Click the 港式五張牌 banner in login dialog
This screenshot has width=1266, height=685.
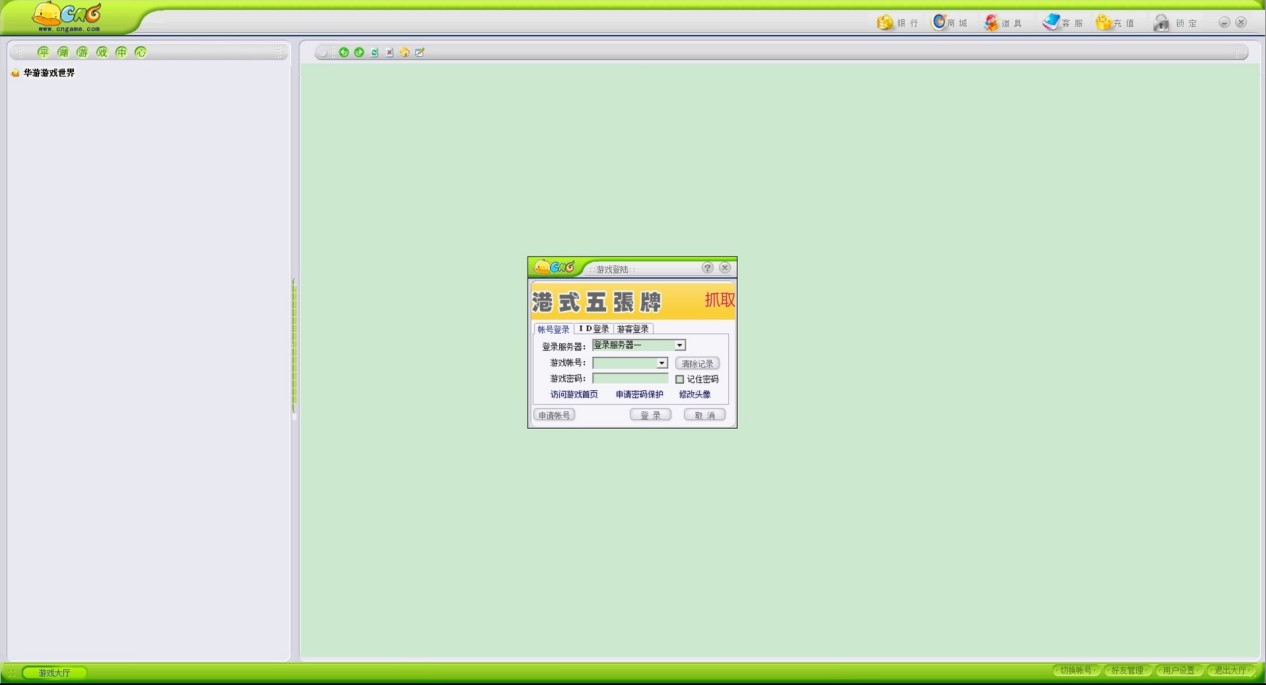(x=633, y=301)
